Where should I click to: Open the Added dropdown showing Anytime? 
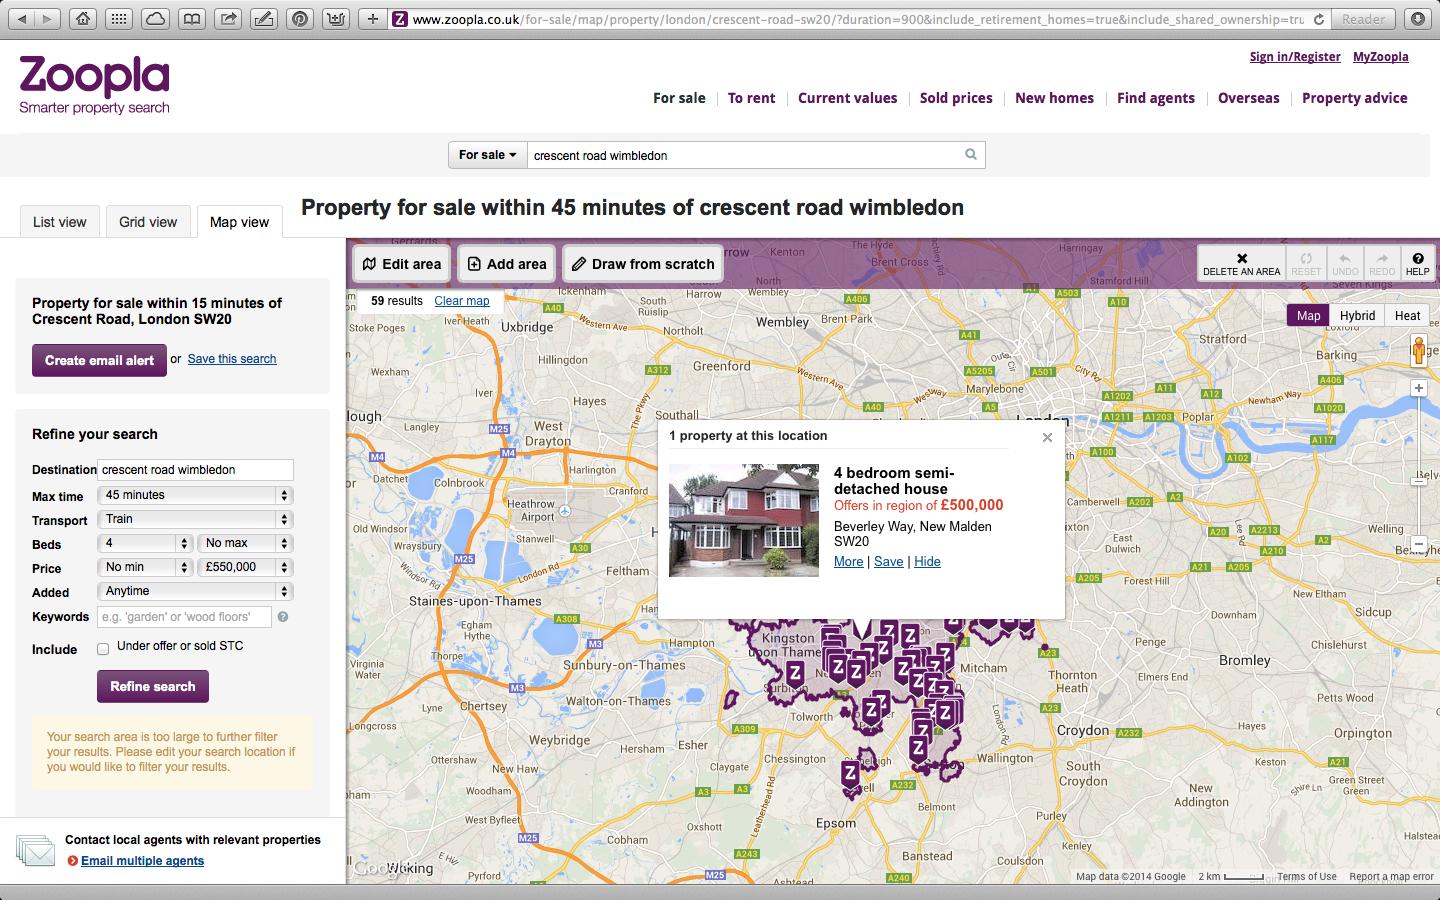(x=195, y=591)
